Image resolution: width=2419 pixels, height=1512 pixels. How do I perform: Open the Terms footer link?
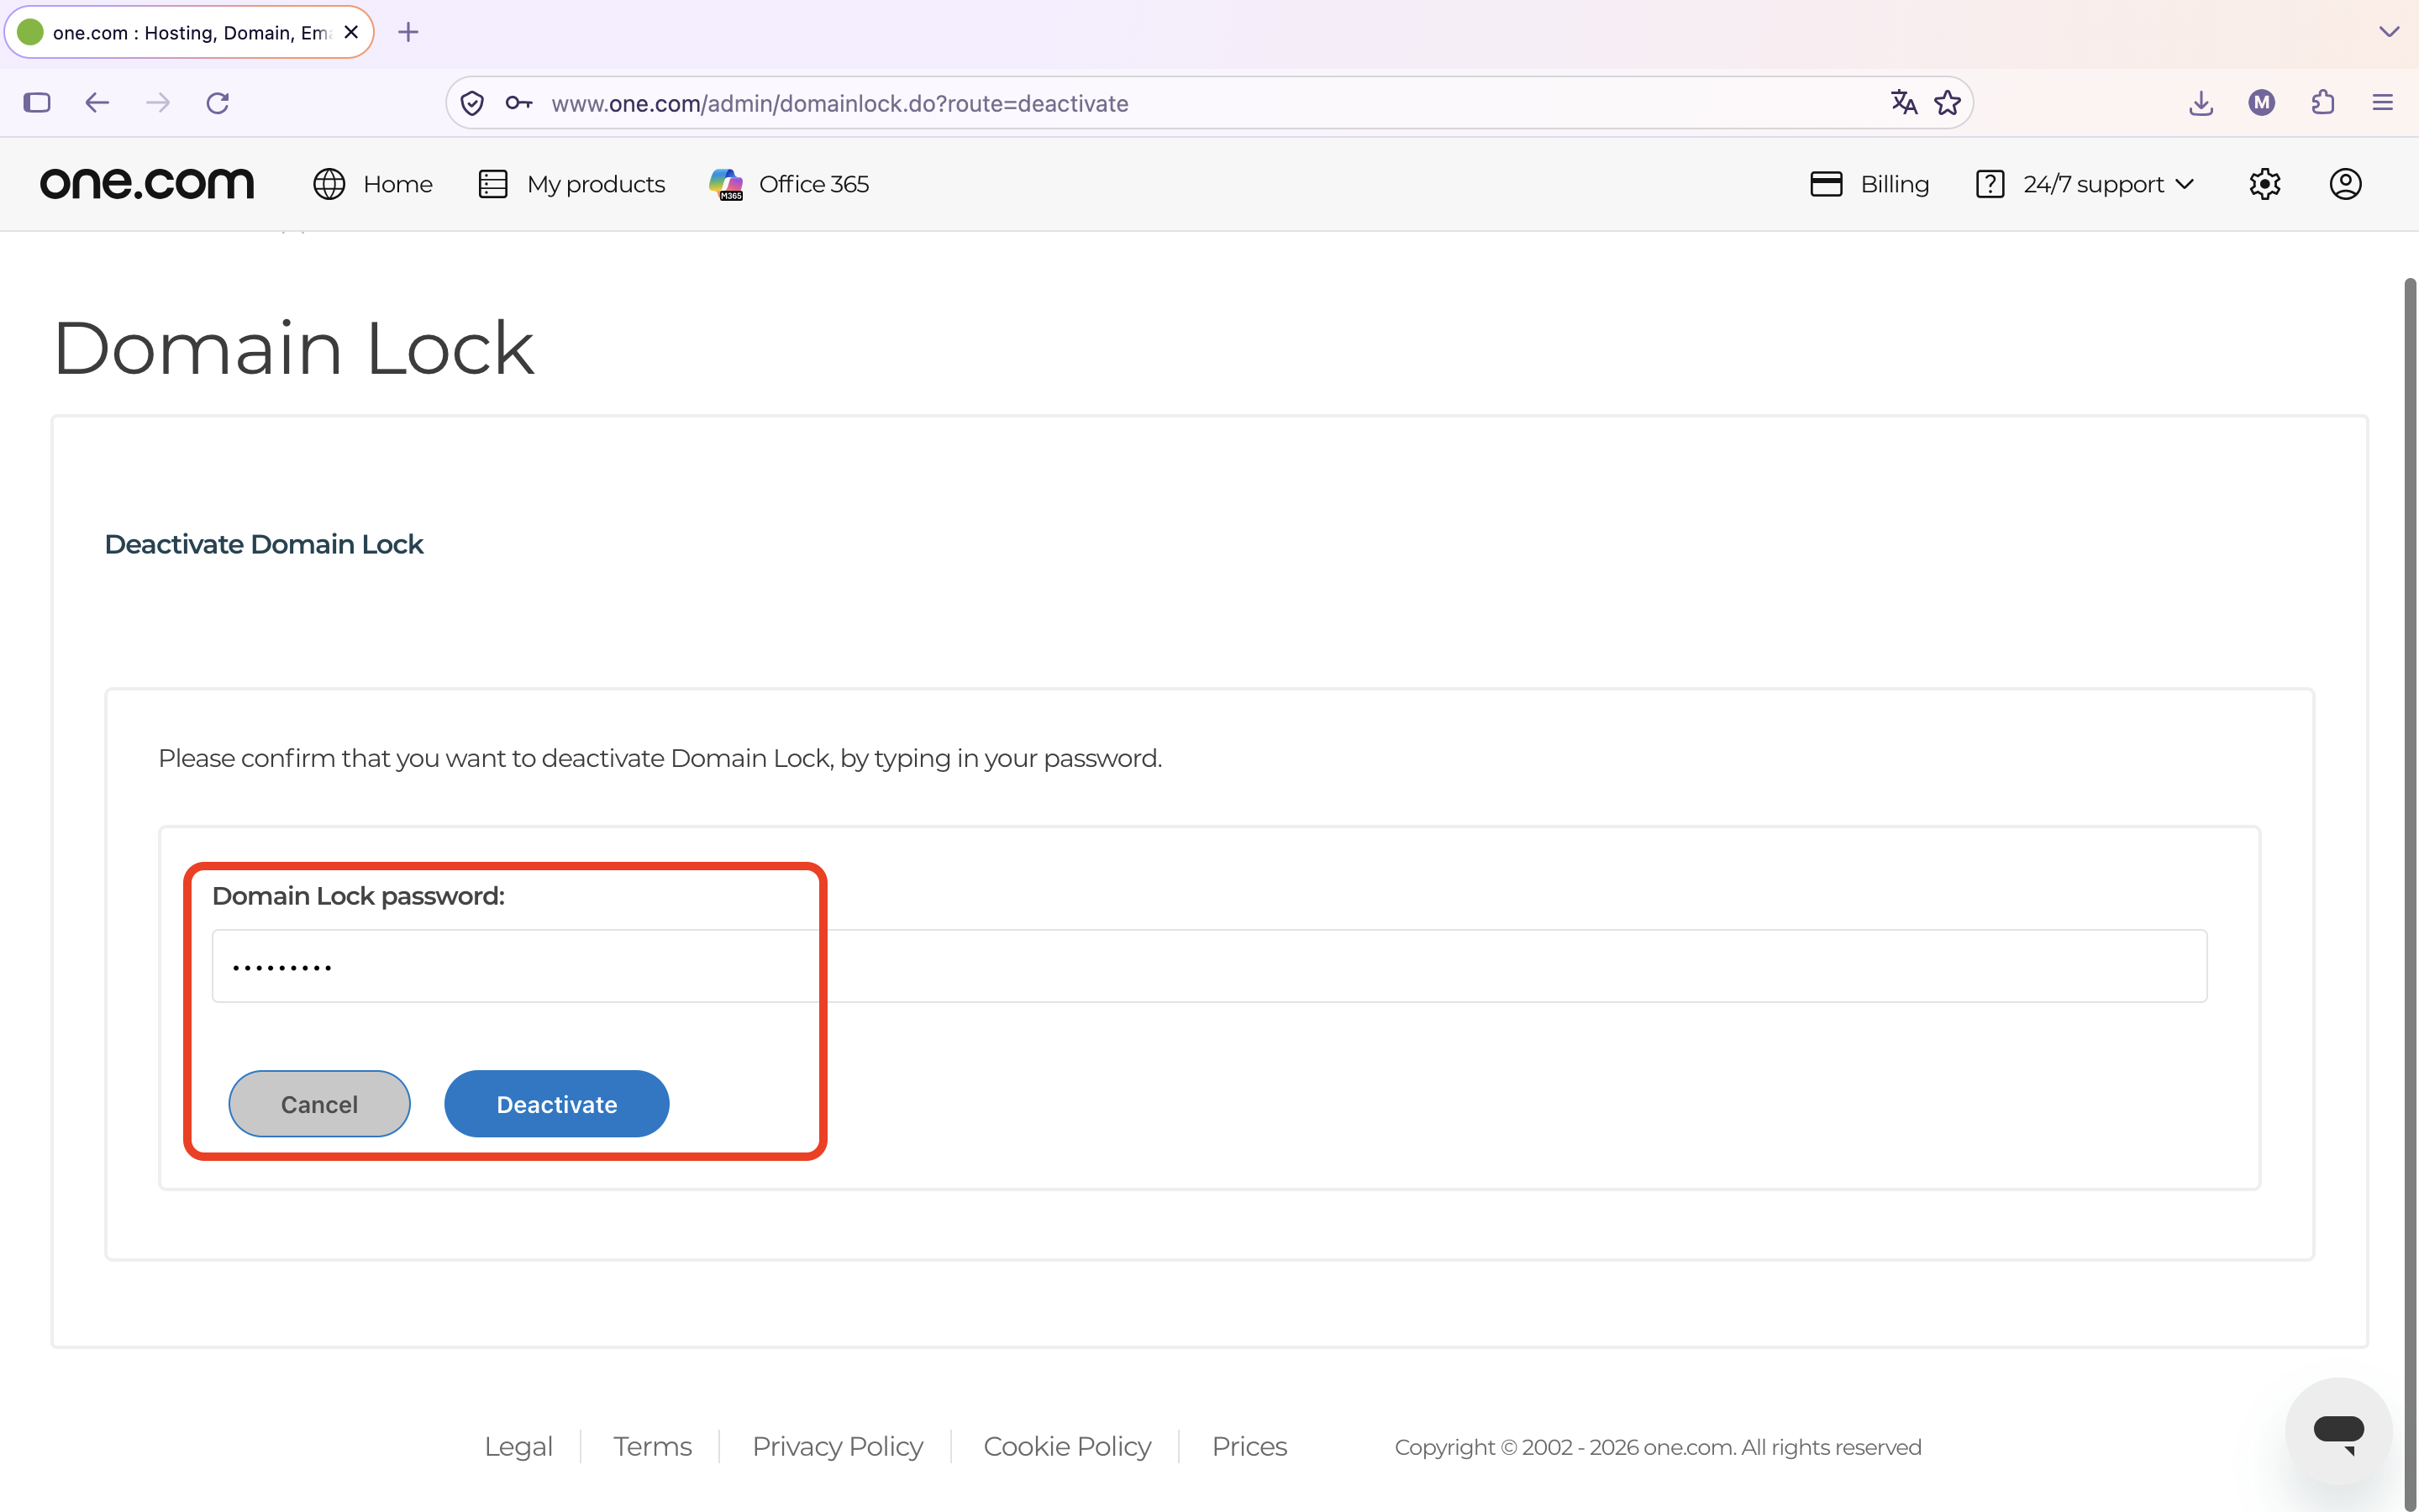click(x=652, y=1446)
